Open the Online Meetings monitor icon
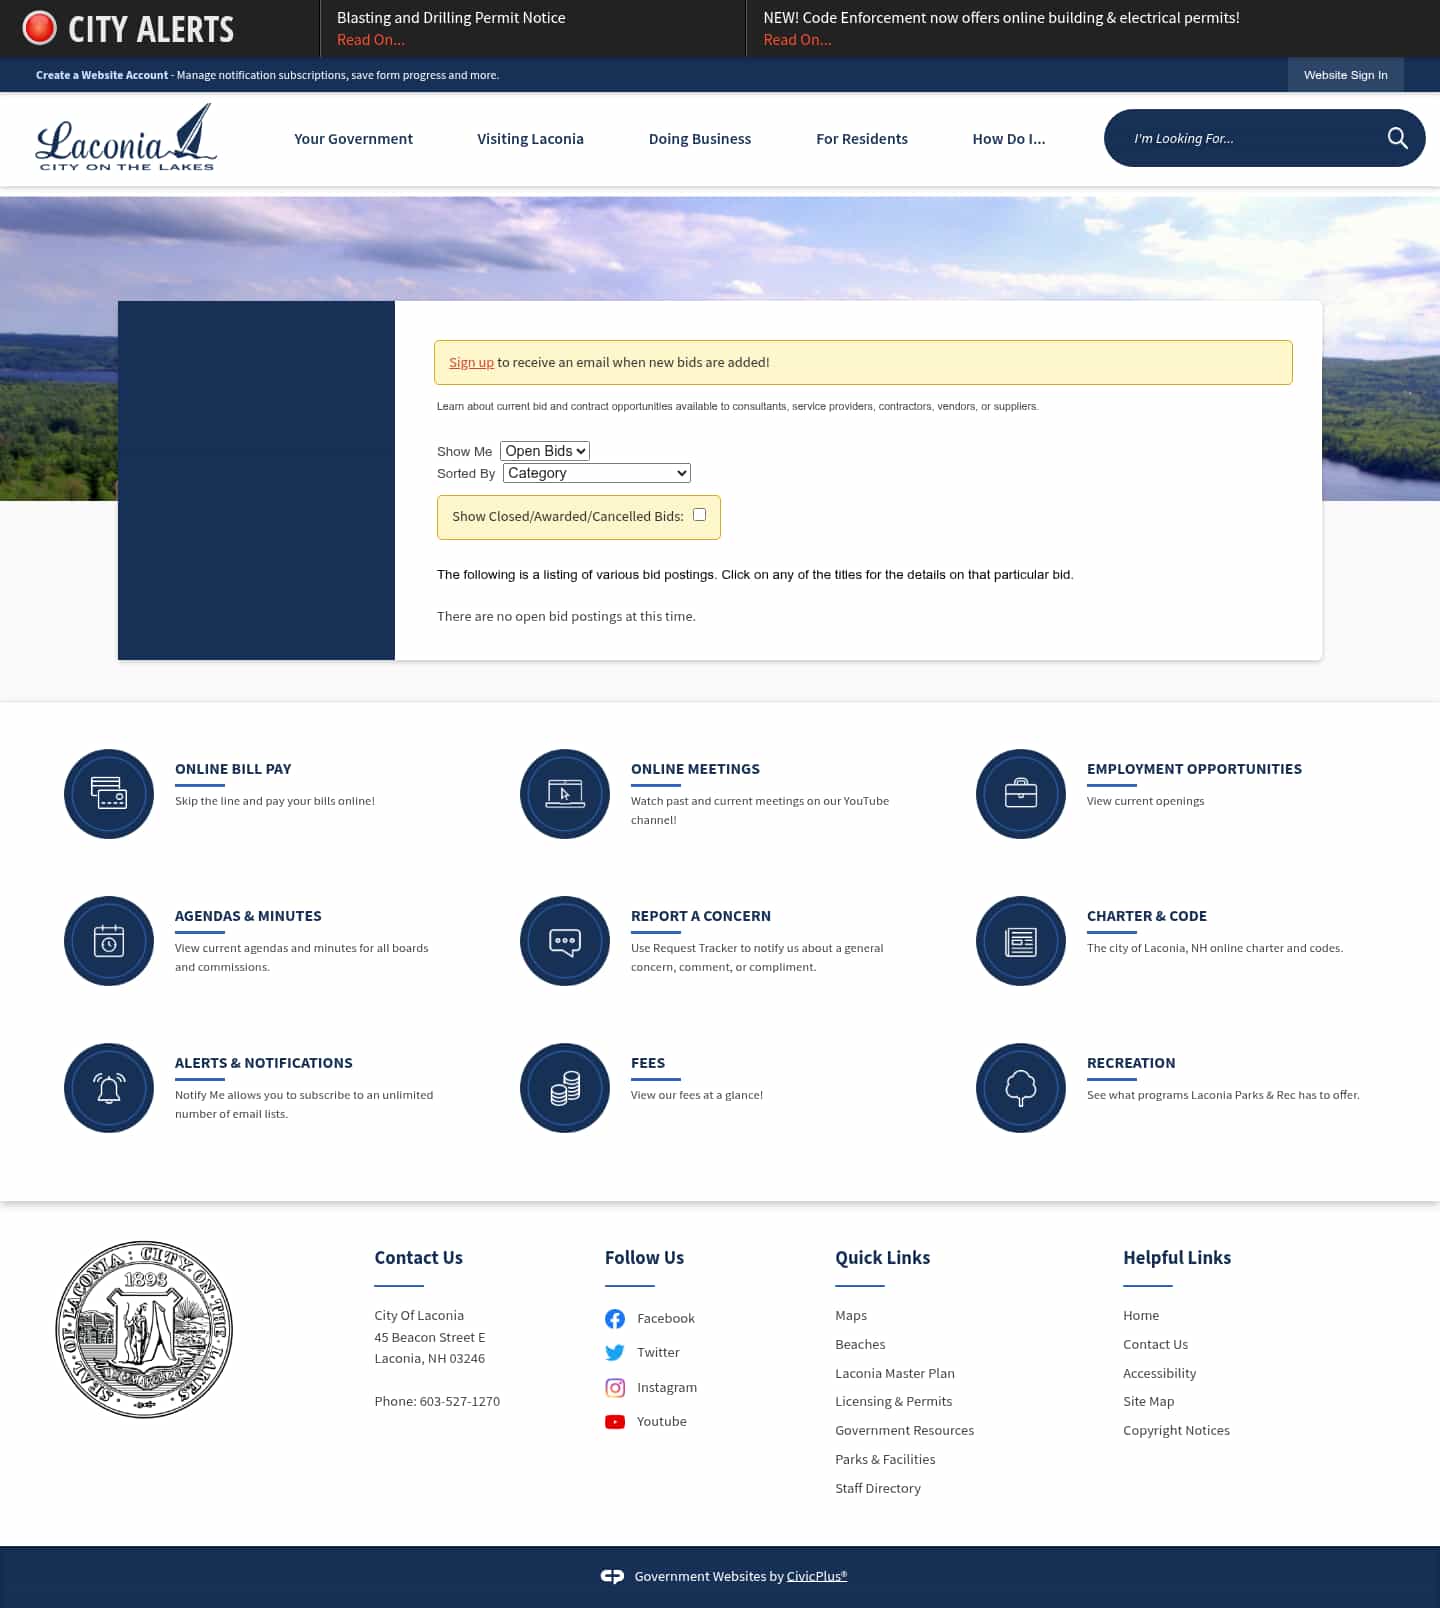Image resolution: width=1440 pixels, height=1608 pixels. (565, 794)
